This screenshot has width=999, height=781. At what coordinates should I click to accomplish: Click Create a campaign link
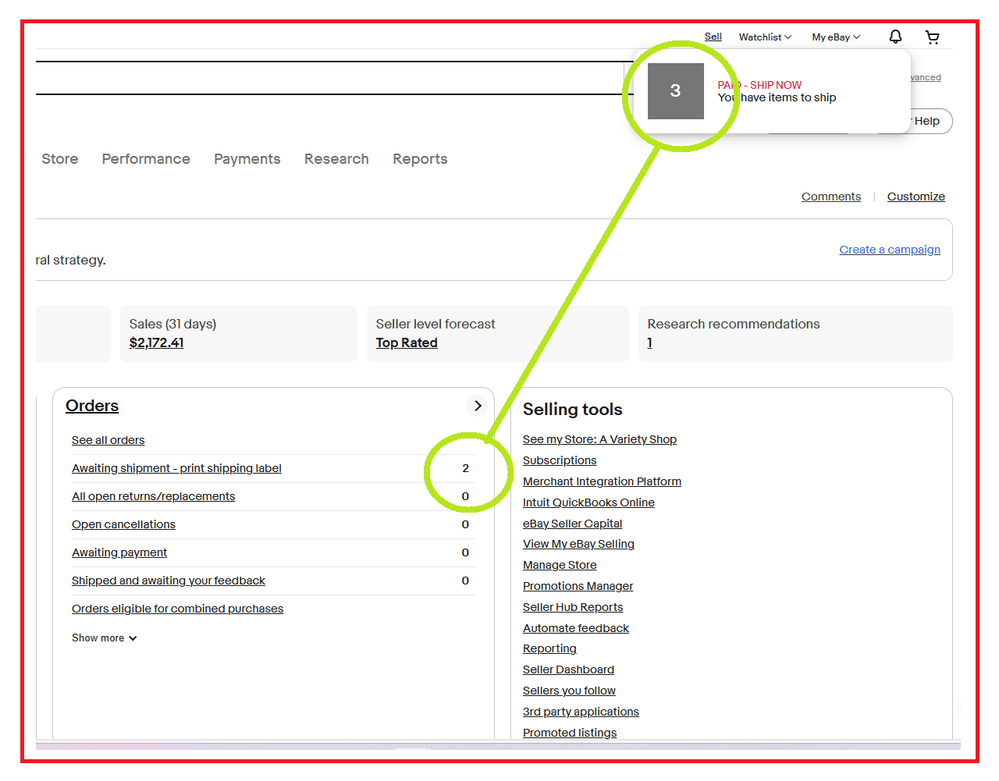point(889,249)
